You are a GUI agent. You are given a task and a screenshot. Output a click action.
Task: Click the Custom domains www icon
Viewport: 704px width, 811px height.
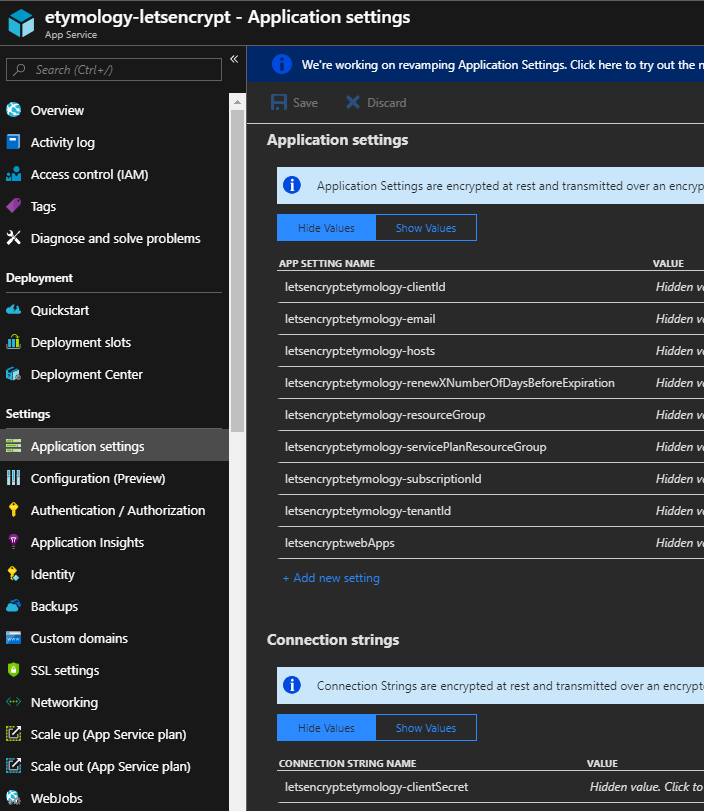[13, 638]
